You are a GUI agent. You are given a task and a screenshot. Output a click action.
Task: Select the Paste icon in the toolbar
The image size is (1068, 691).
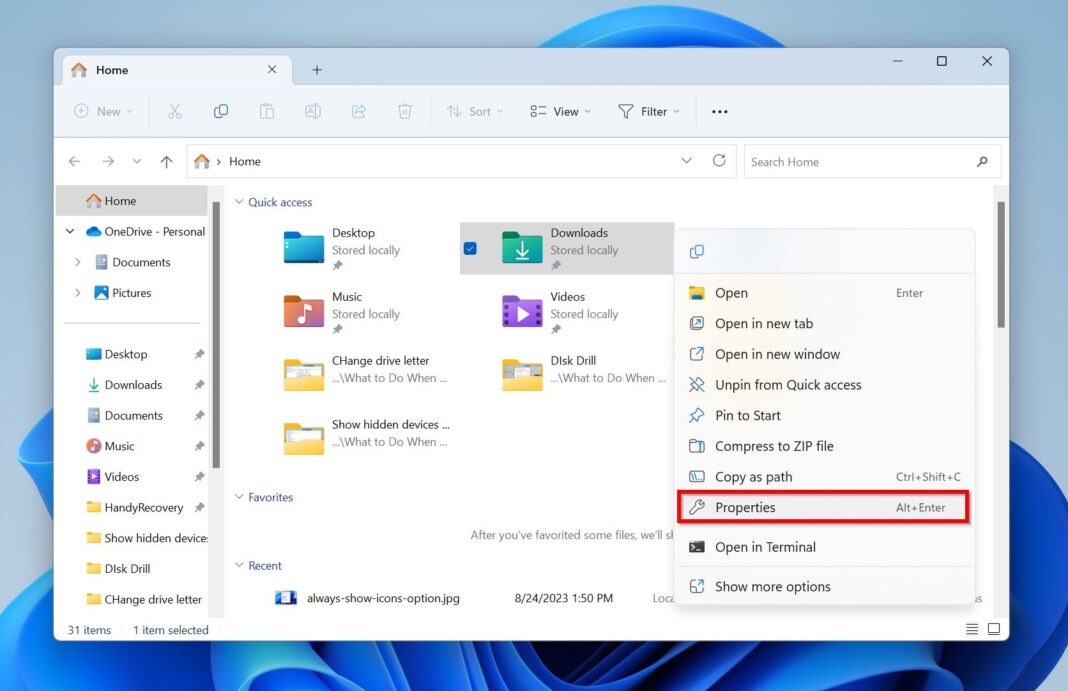pos(267,111)
